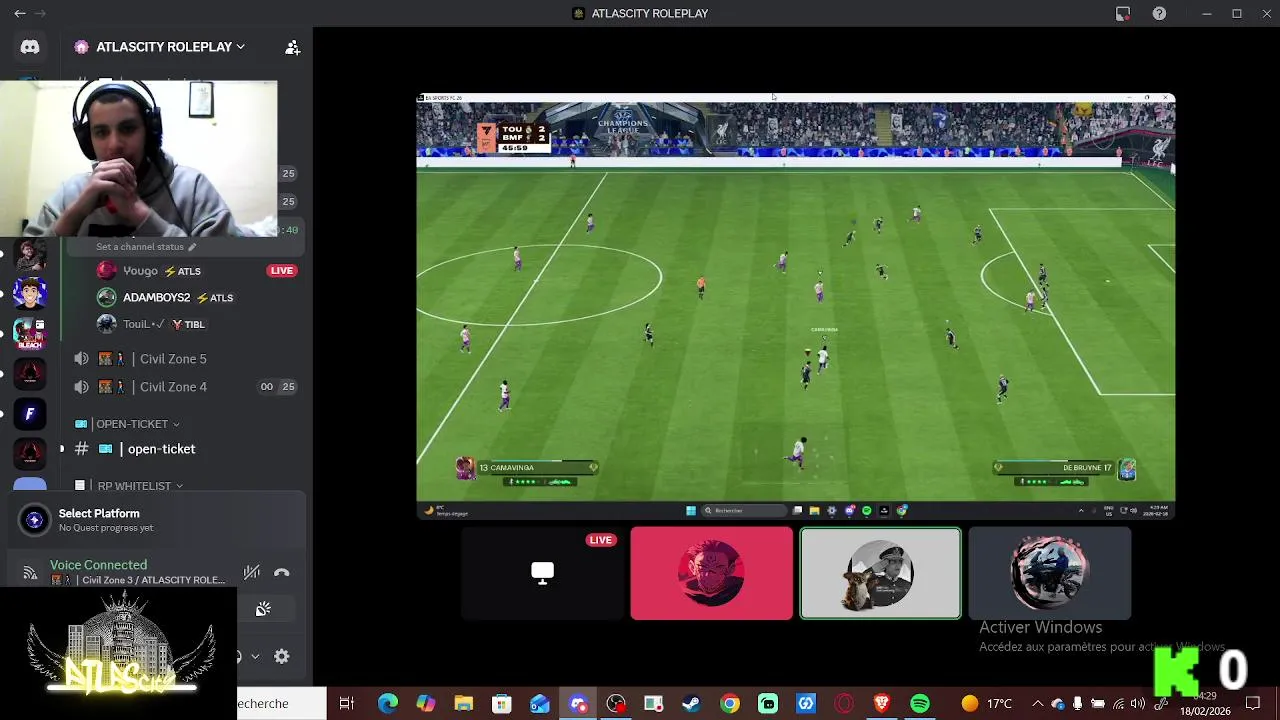
Task: Open the weather 17°C taskbar widget
Action: click(986, 704)
